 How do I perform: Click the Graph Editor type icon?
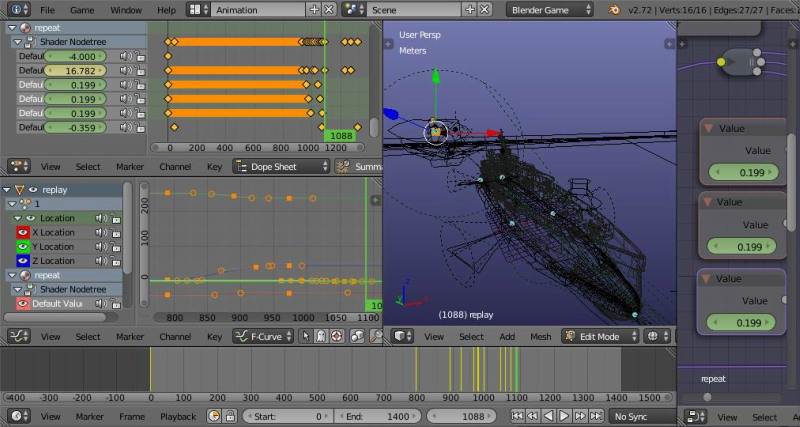14,337
